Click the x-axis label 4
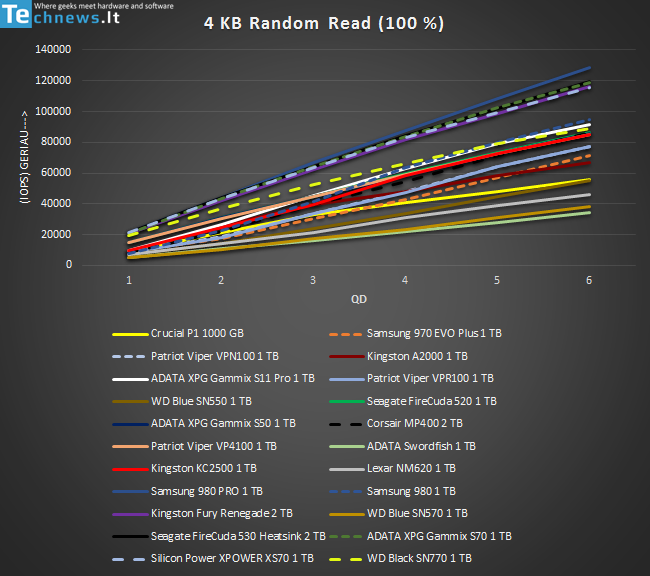 tap(405, 281)
